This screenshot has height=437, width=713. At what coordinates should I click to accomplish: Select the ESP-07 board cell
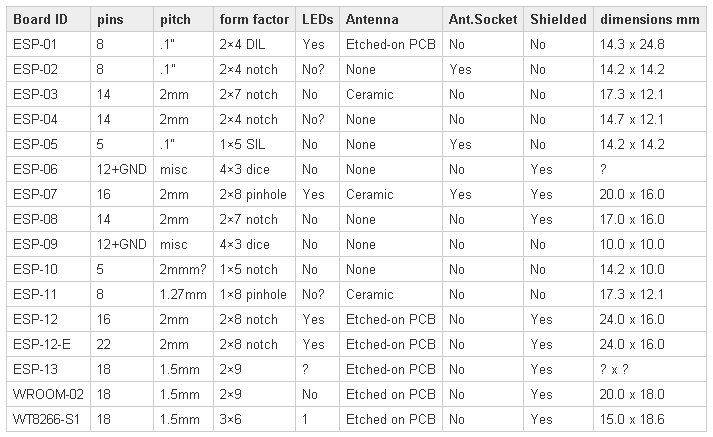coord(49,195)
